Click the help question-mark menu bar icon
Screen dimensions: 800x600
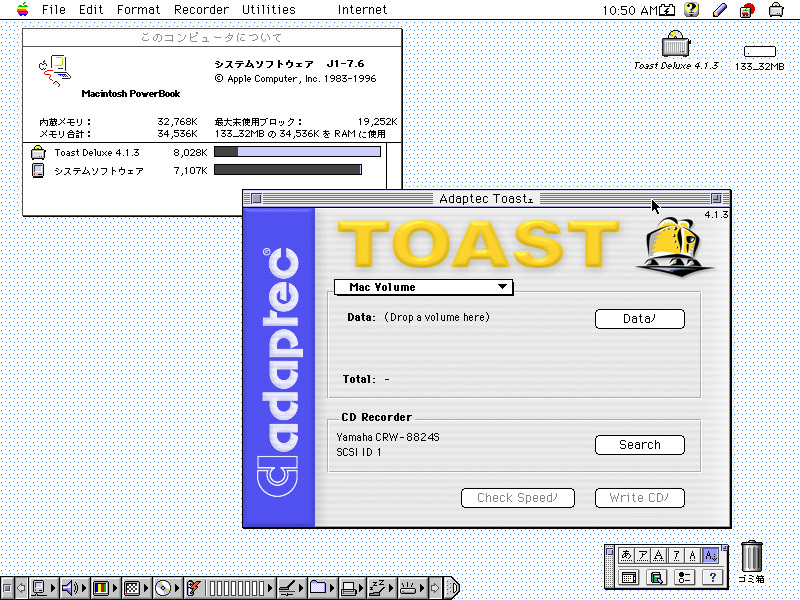[x=691, y=9]
